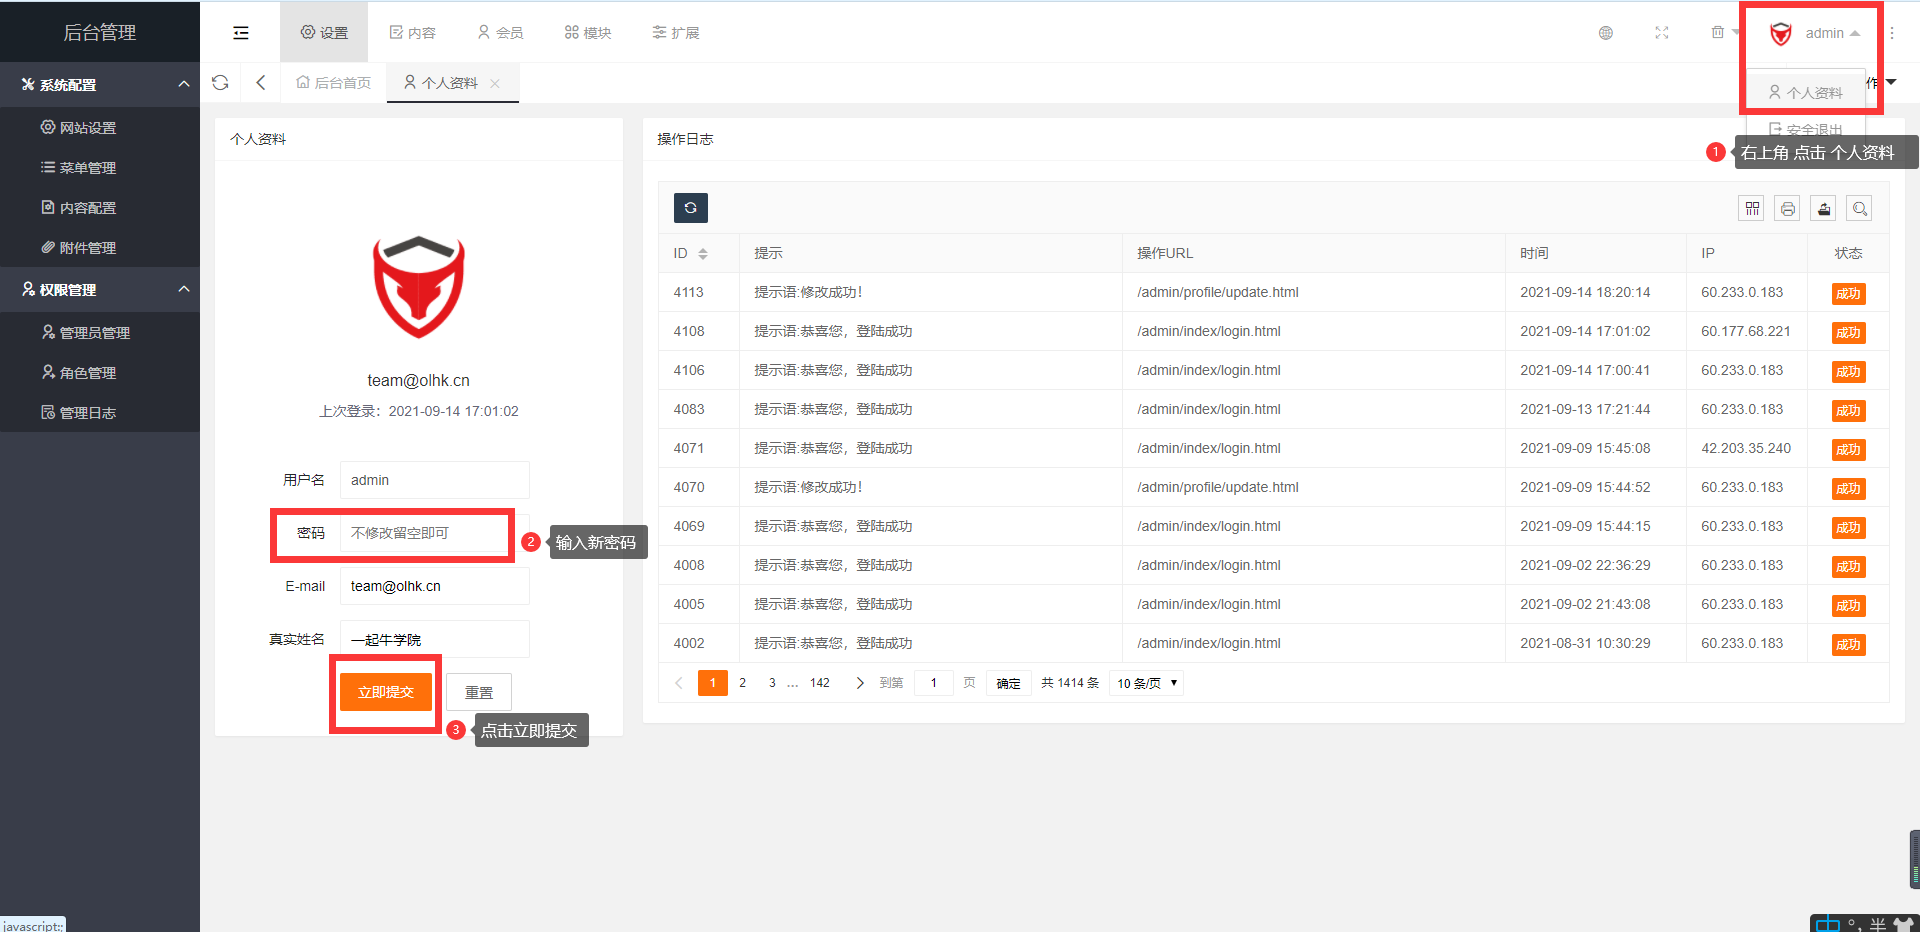Click the 立即提交 submit button
The image size is (1920, 932).
386,692
